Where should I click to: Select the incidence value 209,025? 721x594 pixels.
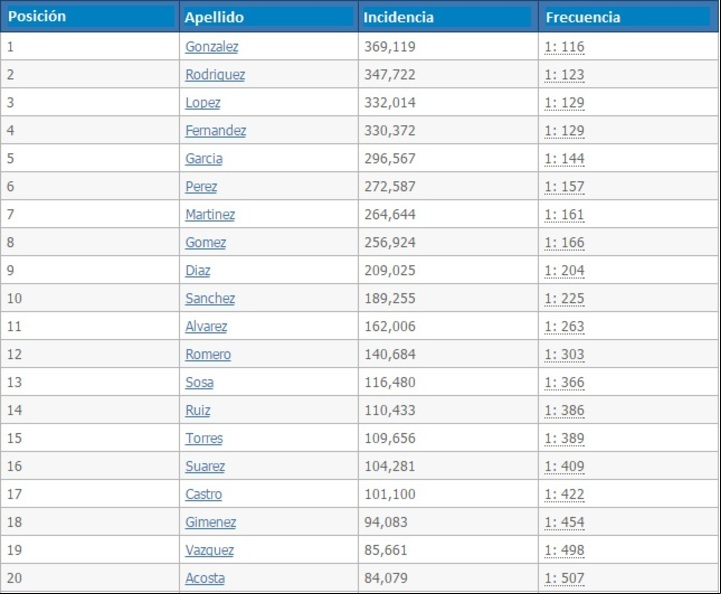point(390,270)
